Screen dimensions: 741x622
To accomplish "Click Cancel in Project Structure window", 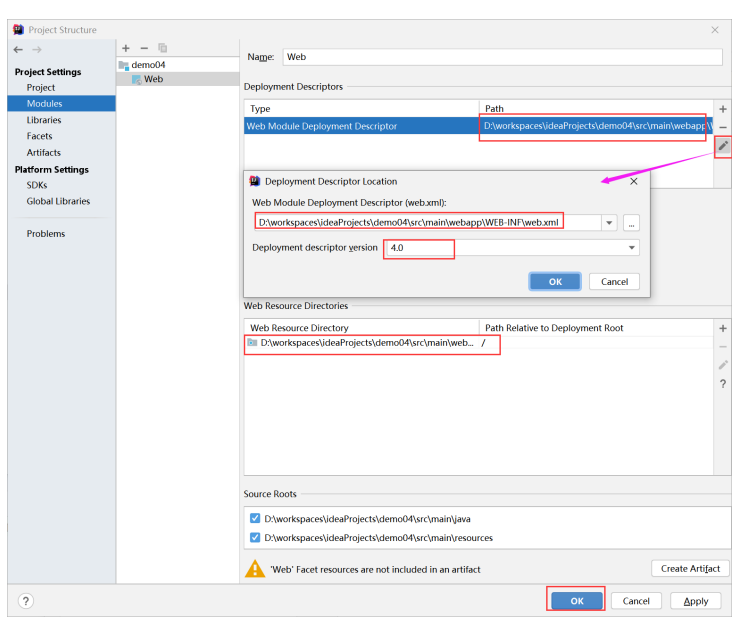I will (636, 601).
